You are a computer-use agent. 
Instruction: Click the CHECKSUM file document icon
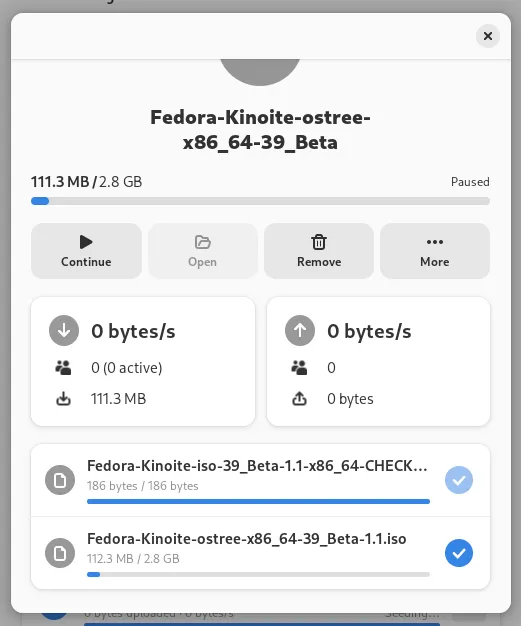(60, 480)
